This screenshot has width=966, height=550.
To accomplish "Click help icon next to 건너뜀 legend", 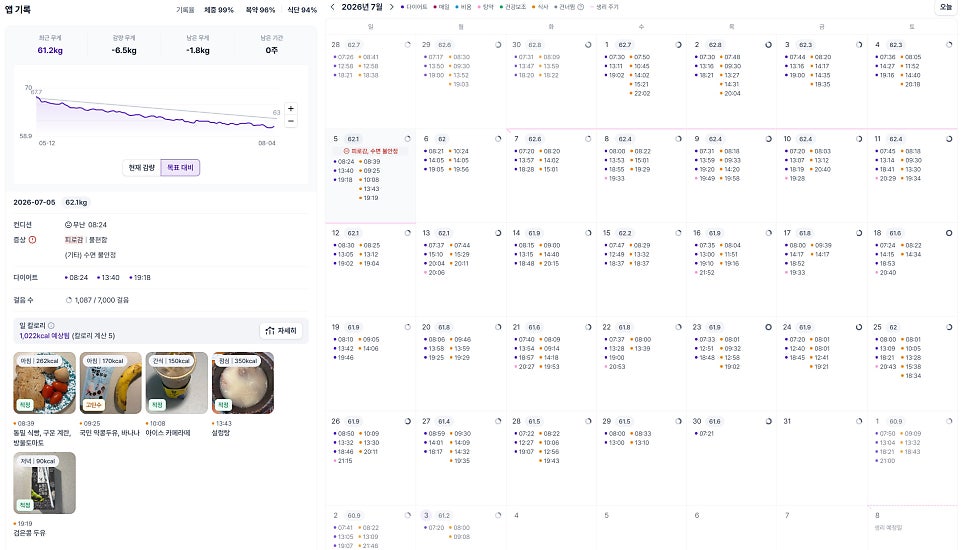I will click(580, 7).
